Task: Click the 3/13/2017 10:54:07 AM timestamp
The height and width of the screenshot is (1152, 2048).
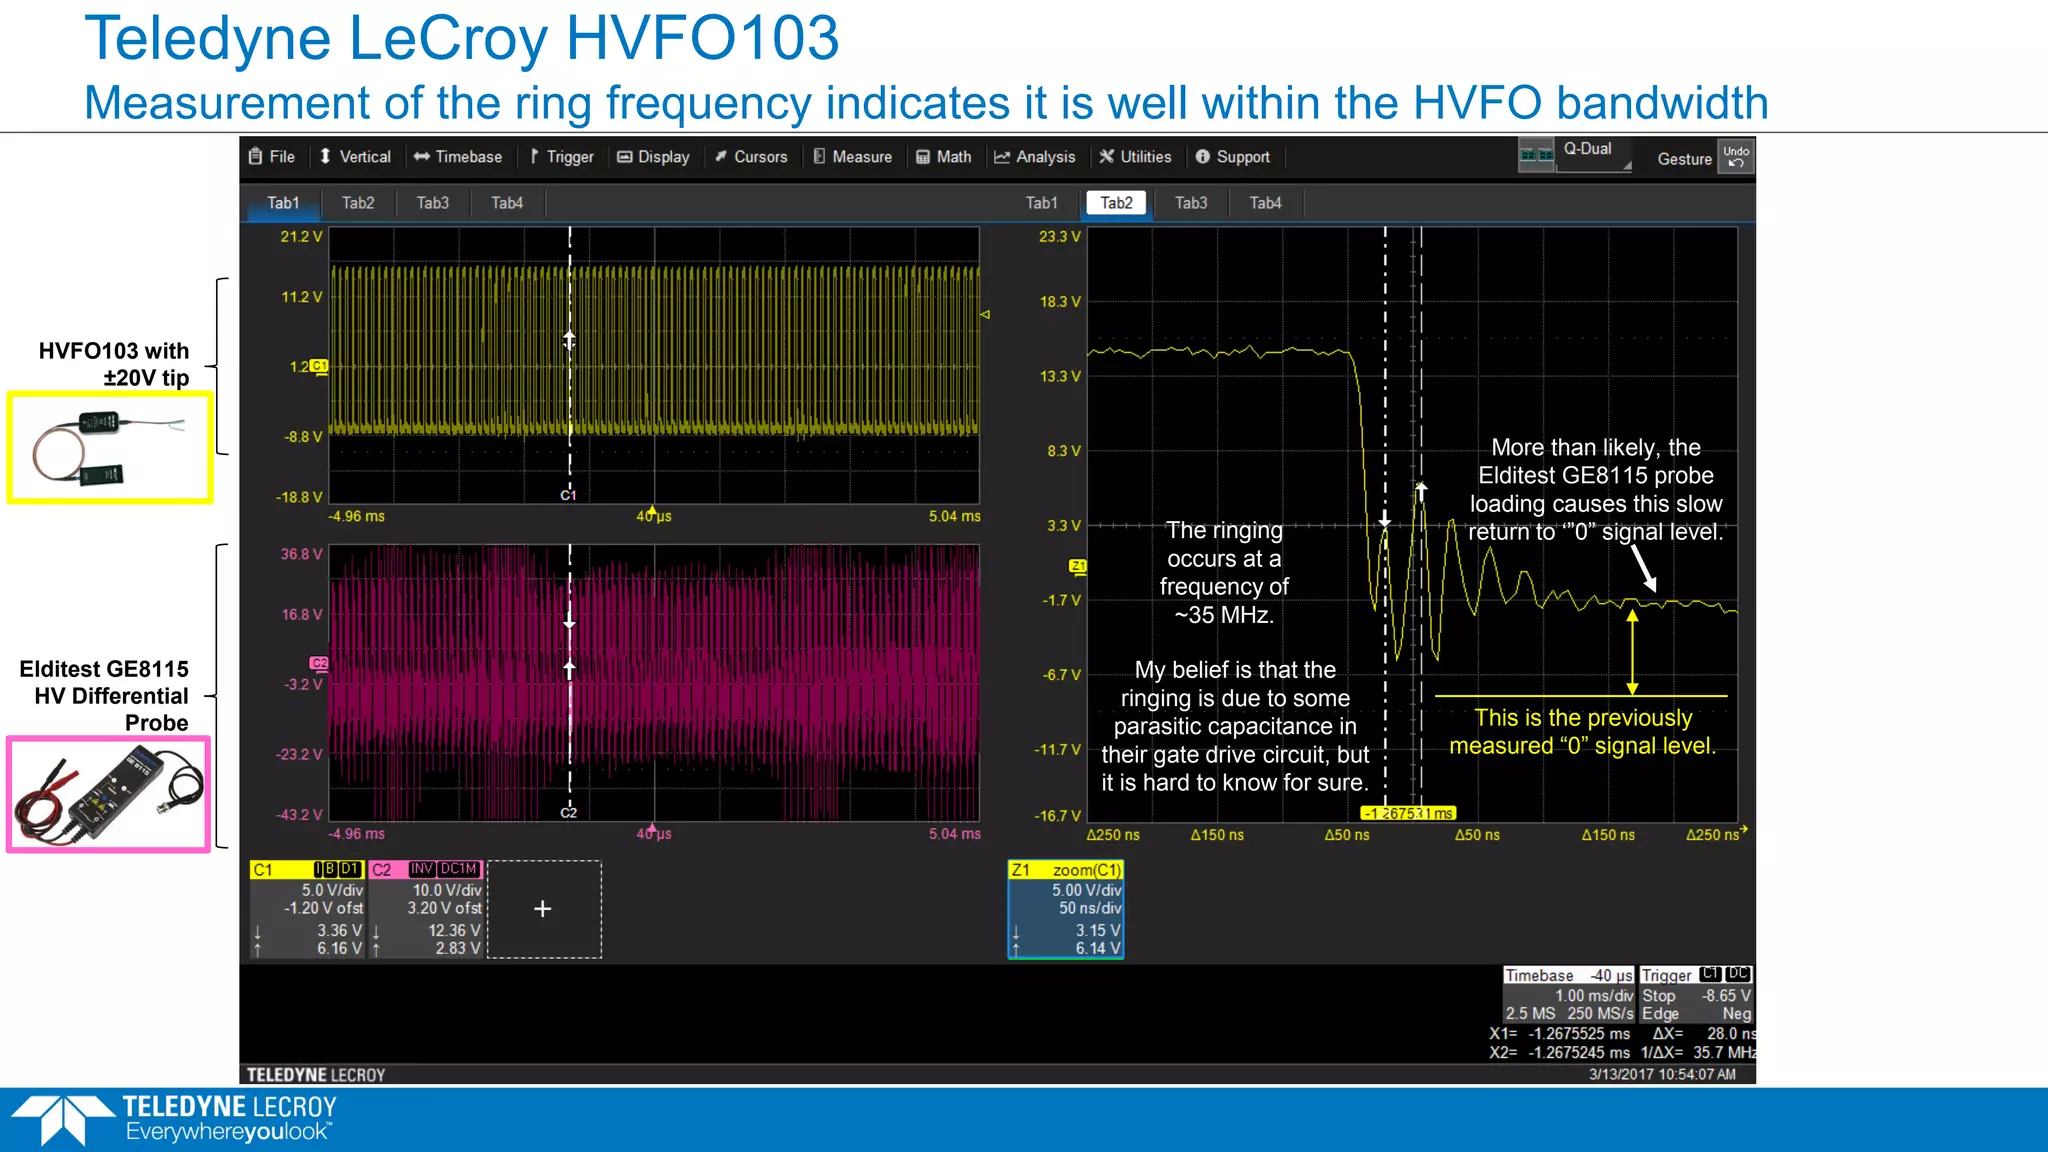Action: [1662, 1074]
